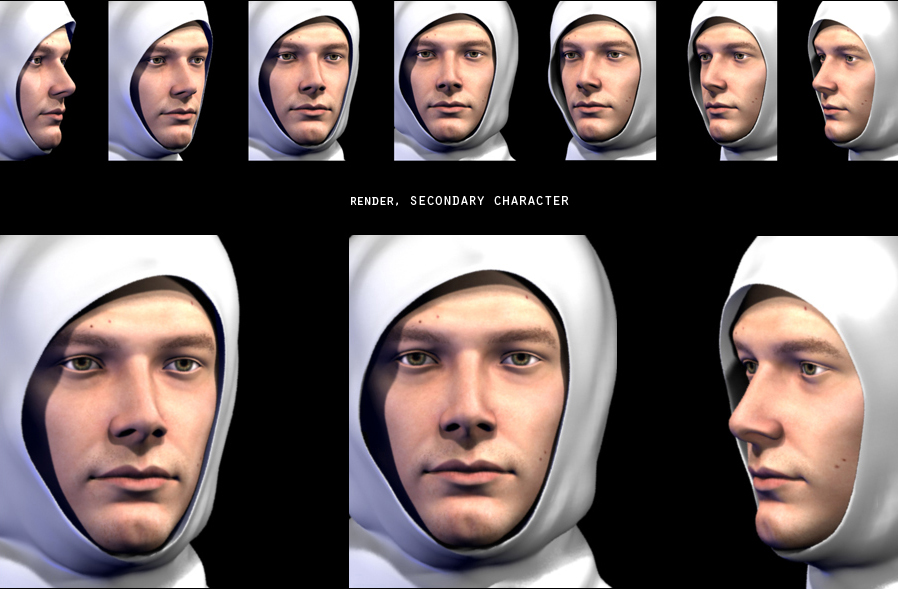
Task: Click the 'RENDER, SECONDARY CHARACTER' caption text
Action: coord(459,201)
